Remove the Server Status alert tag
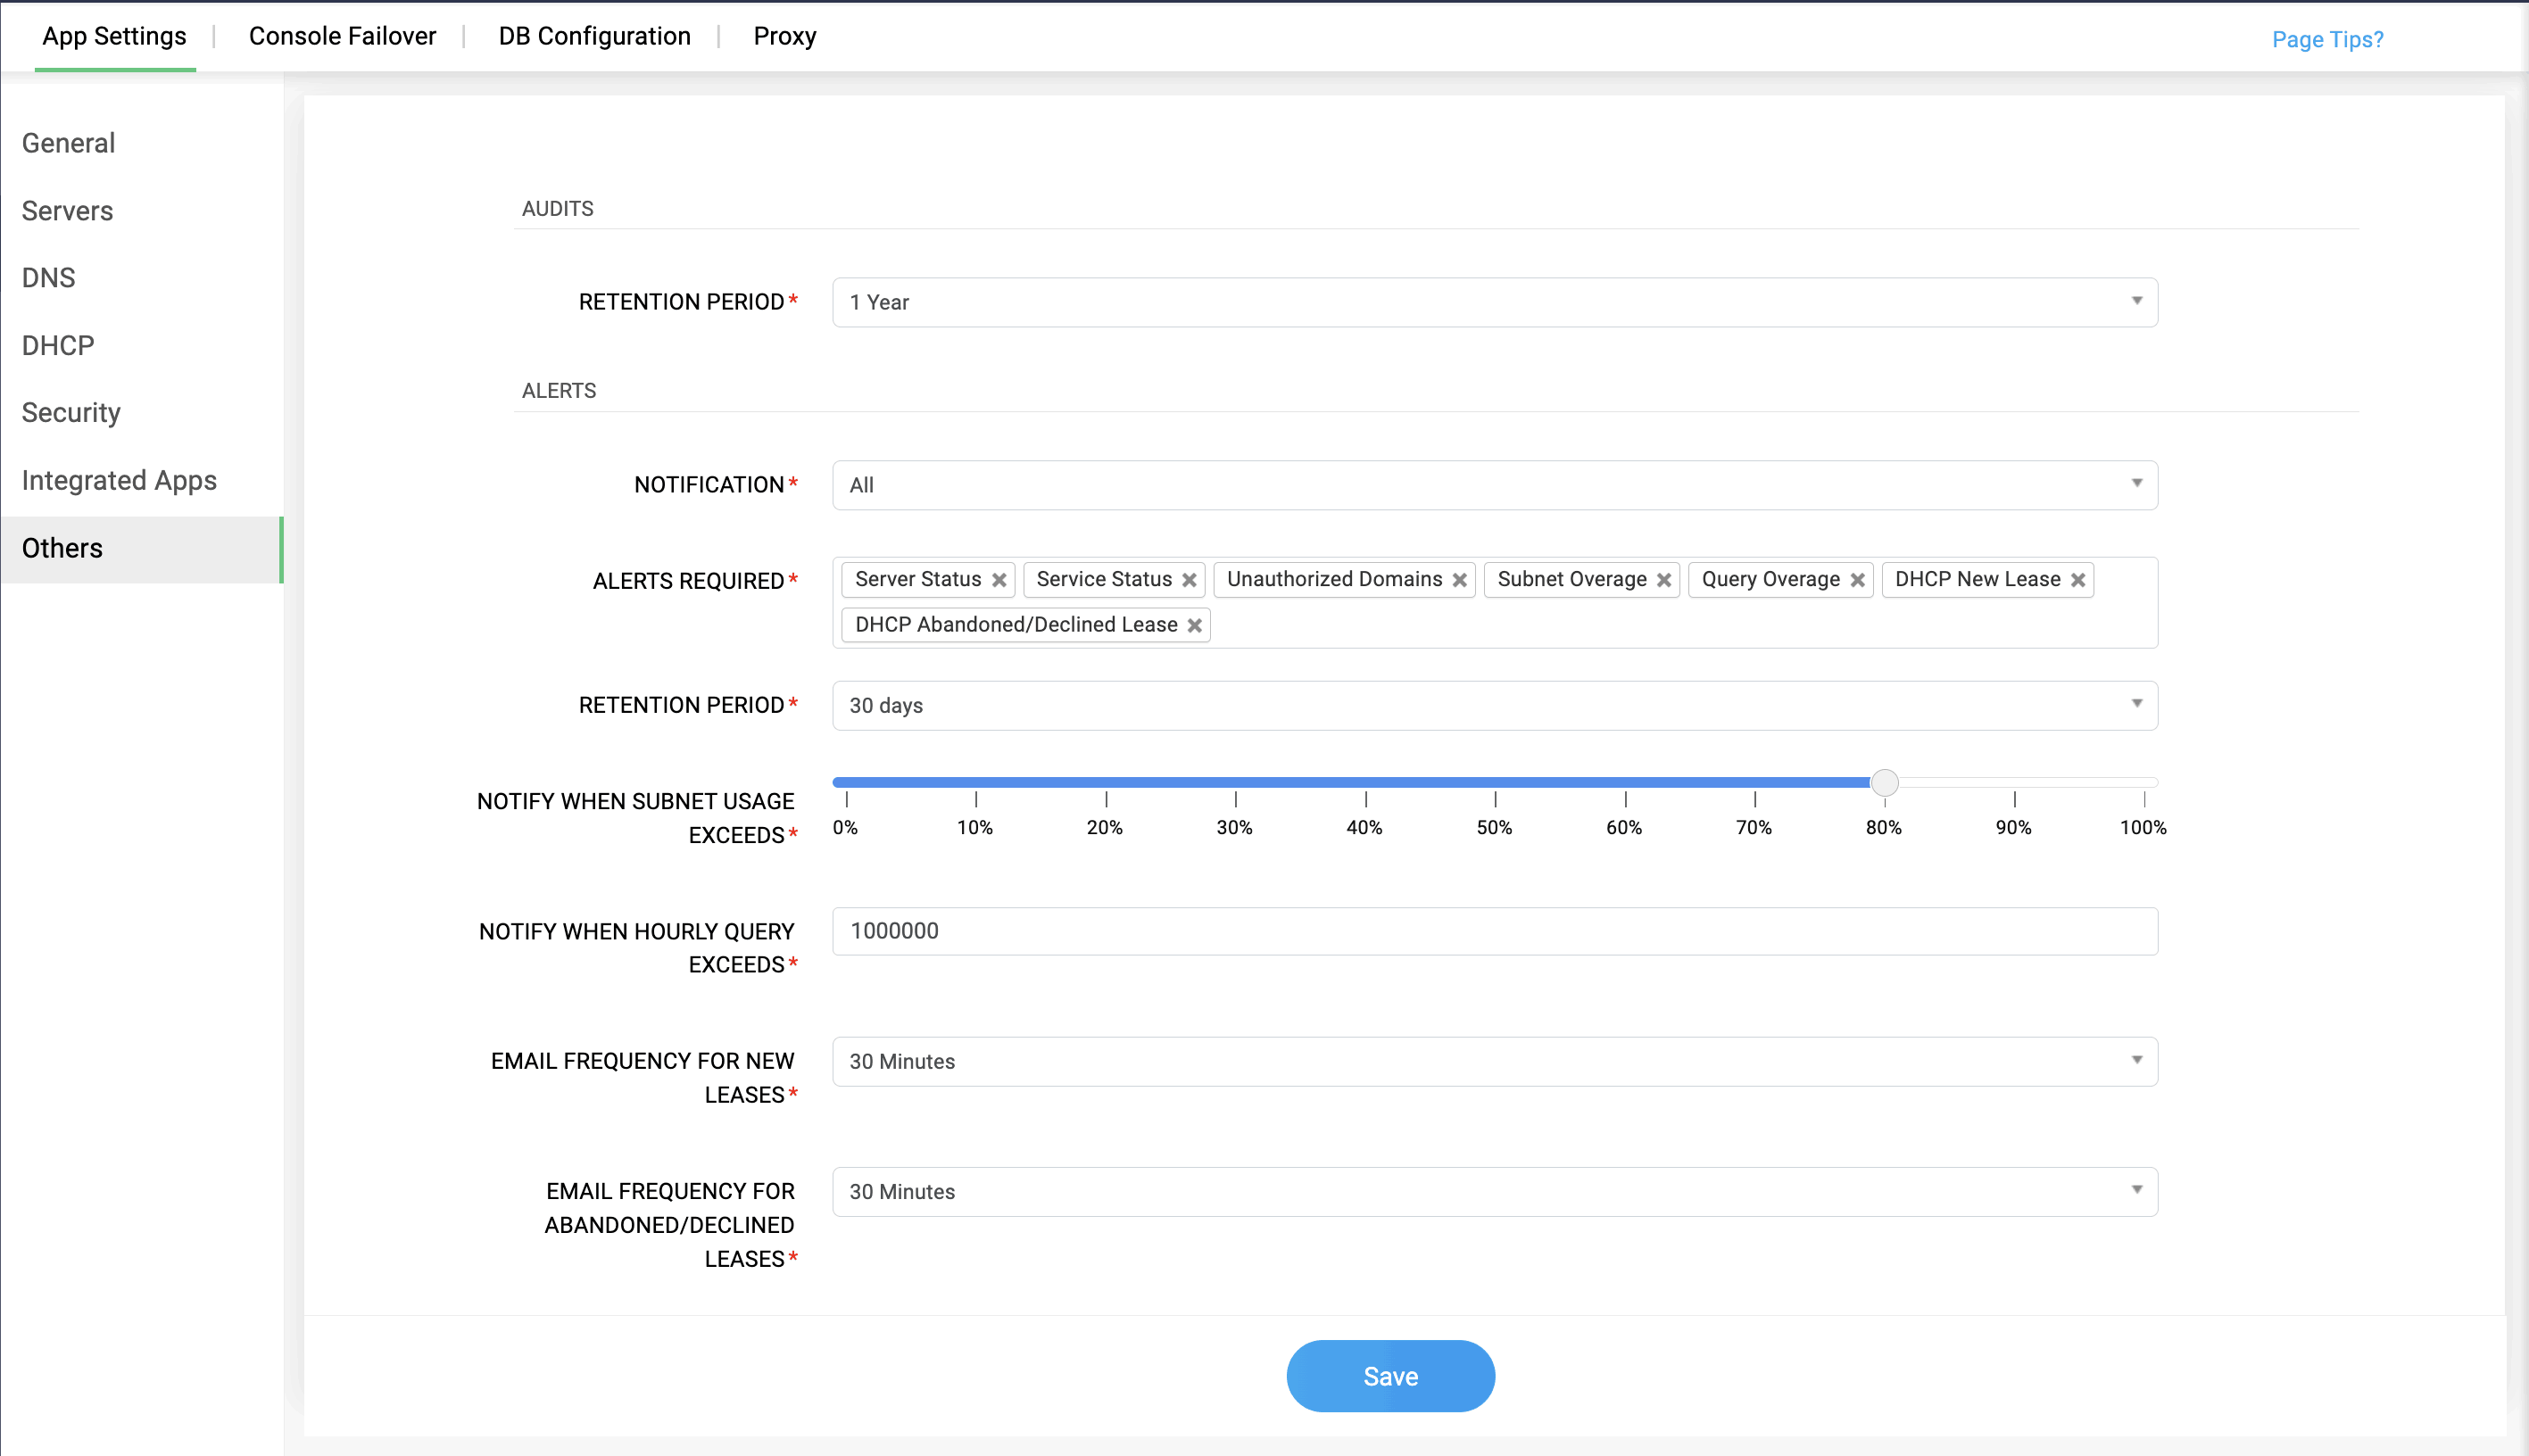Viewport: 2529px width, 1456px height. [998, 580]
